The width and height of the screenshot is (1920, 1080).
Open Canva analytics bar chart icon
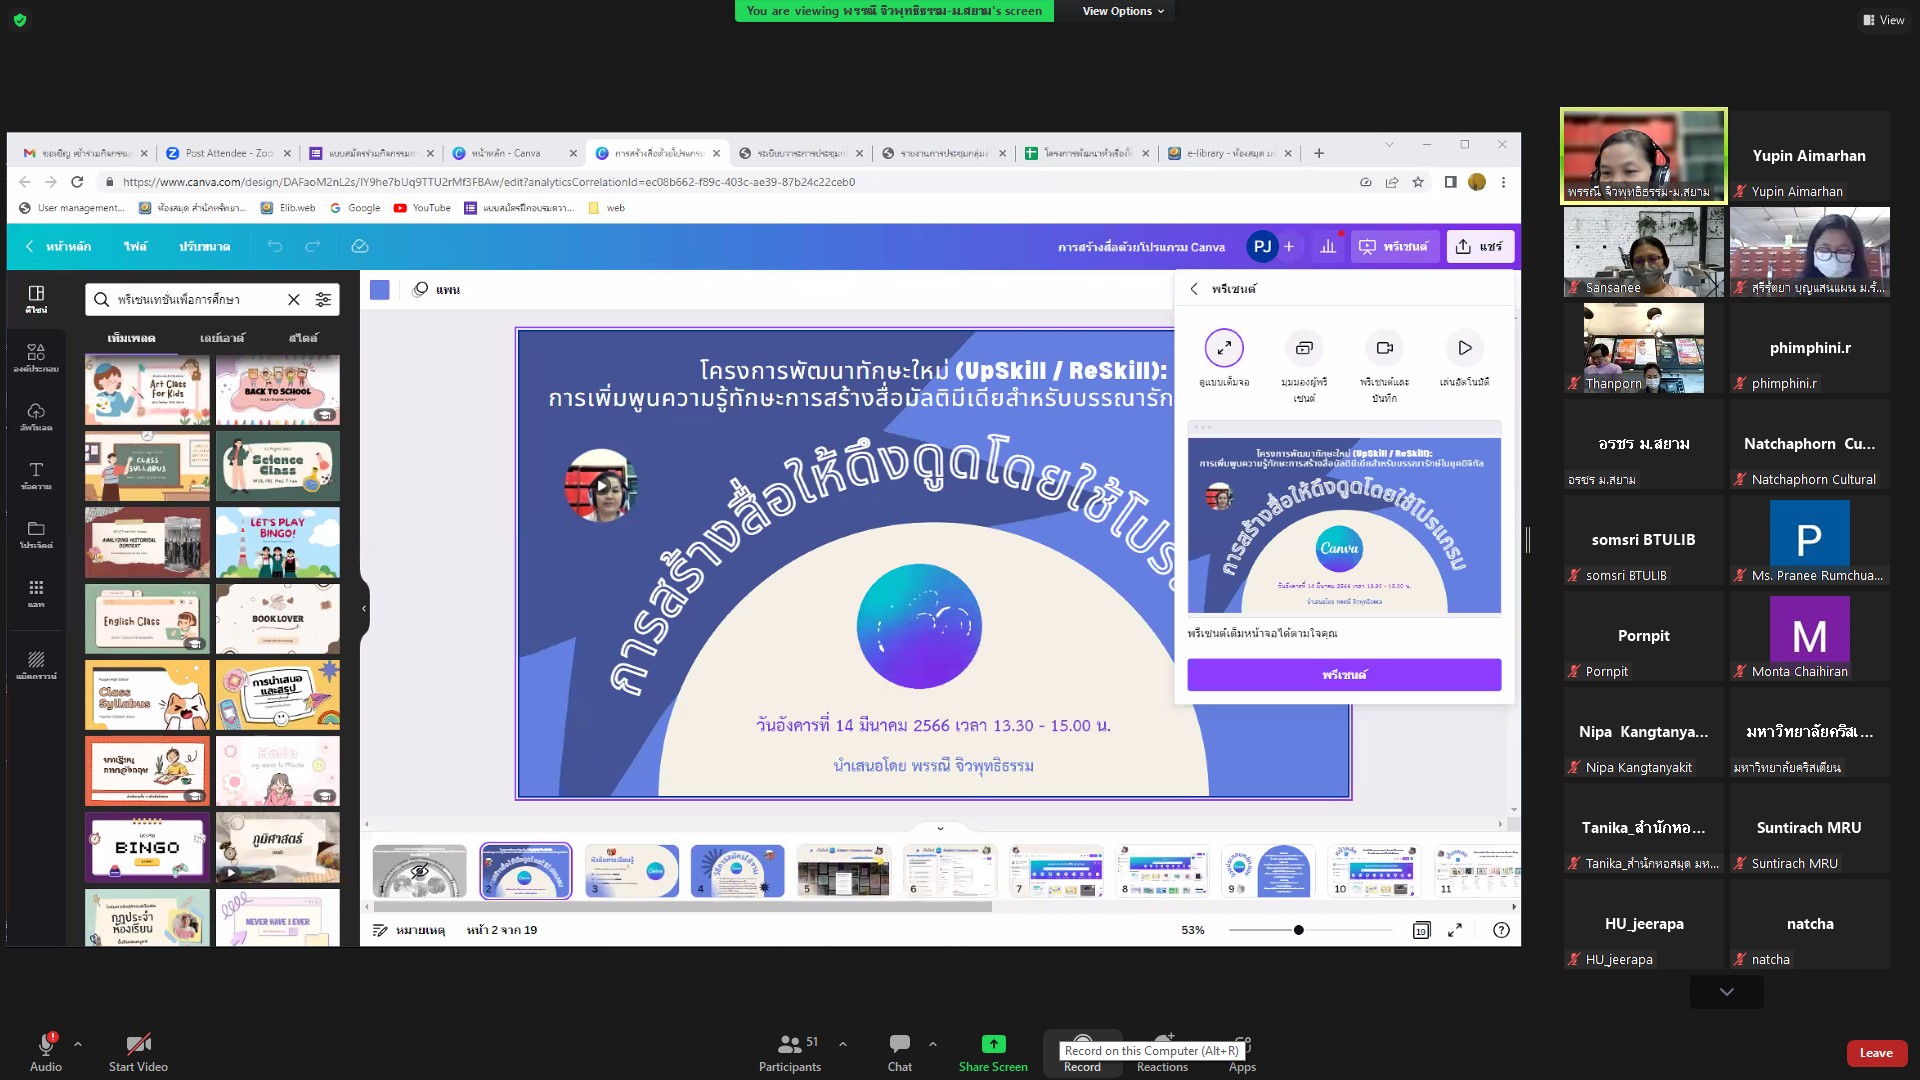pyautogui.click(x=1328, y=246)
